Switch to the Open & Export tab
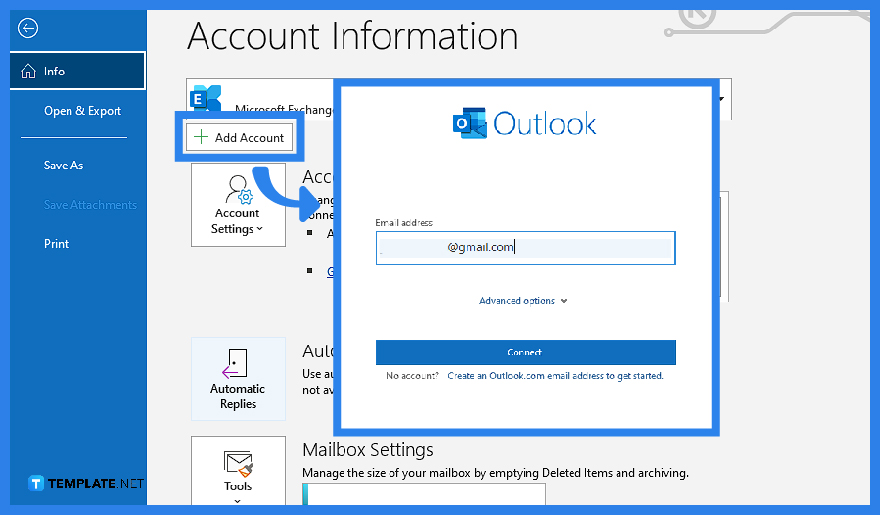The image size is (880, 515). click(x=82, y=111)
